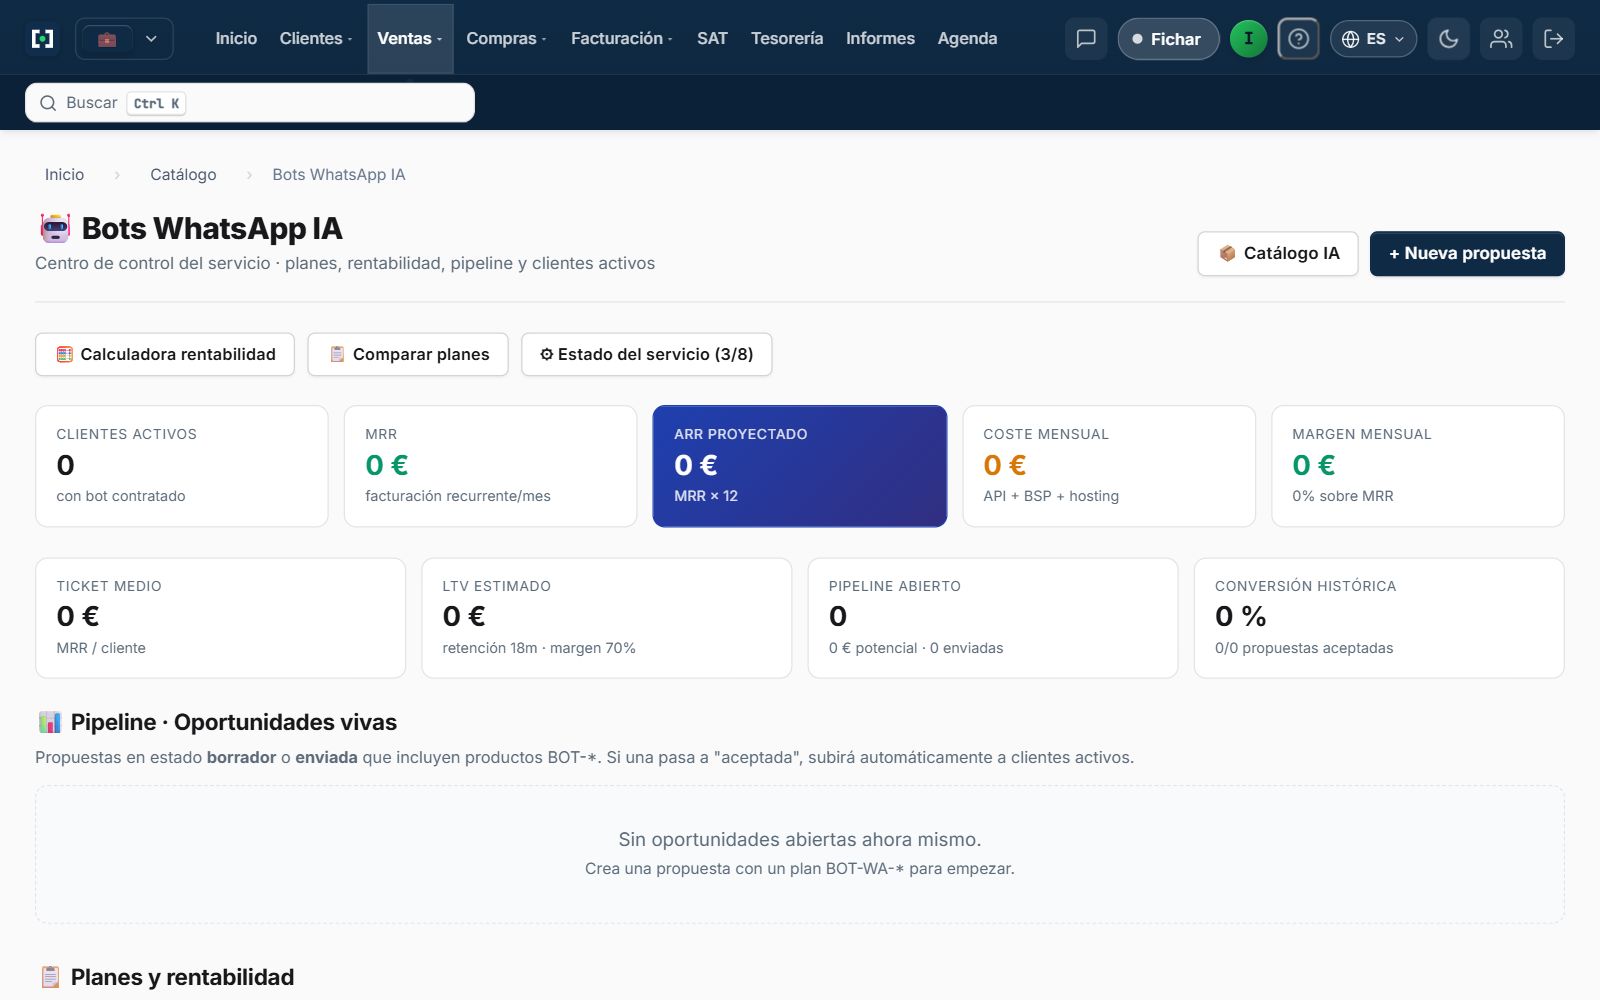
Task: Toggle dark mode with moon icon
Action: click(1448, 39)
